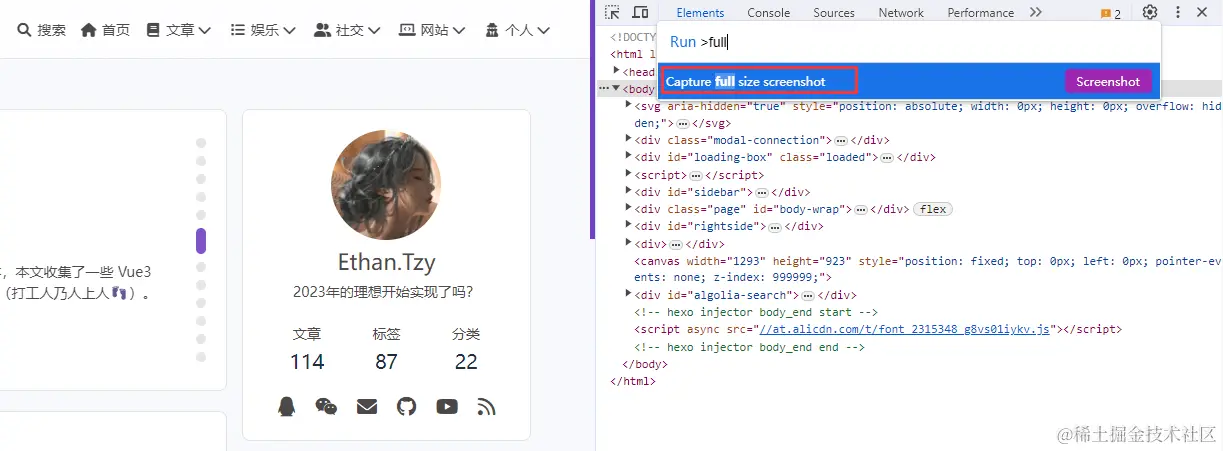Open the 个人 dropdown menu

517,30
